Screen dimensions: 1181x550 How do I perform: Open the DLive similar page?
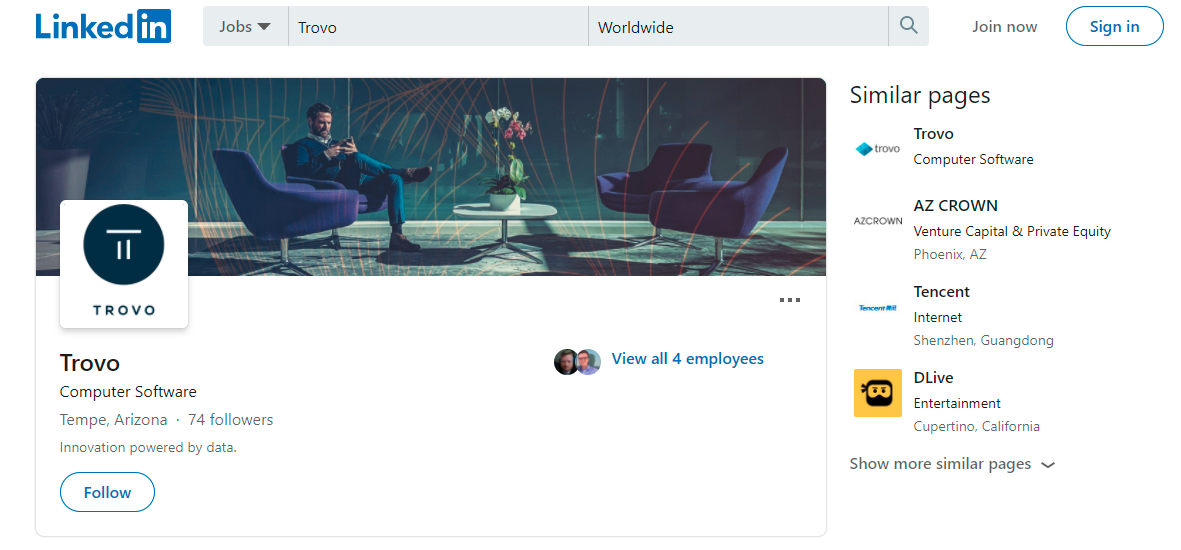pyautogui.click(x=934, y=377)
